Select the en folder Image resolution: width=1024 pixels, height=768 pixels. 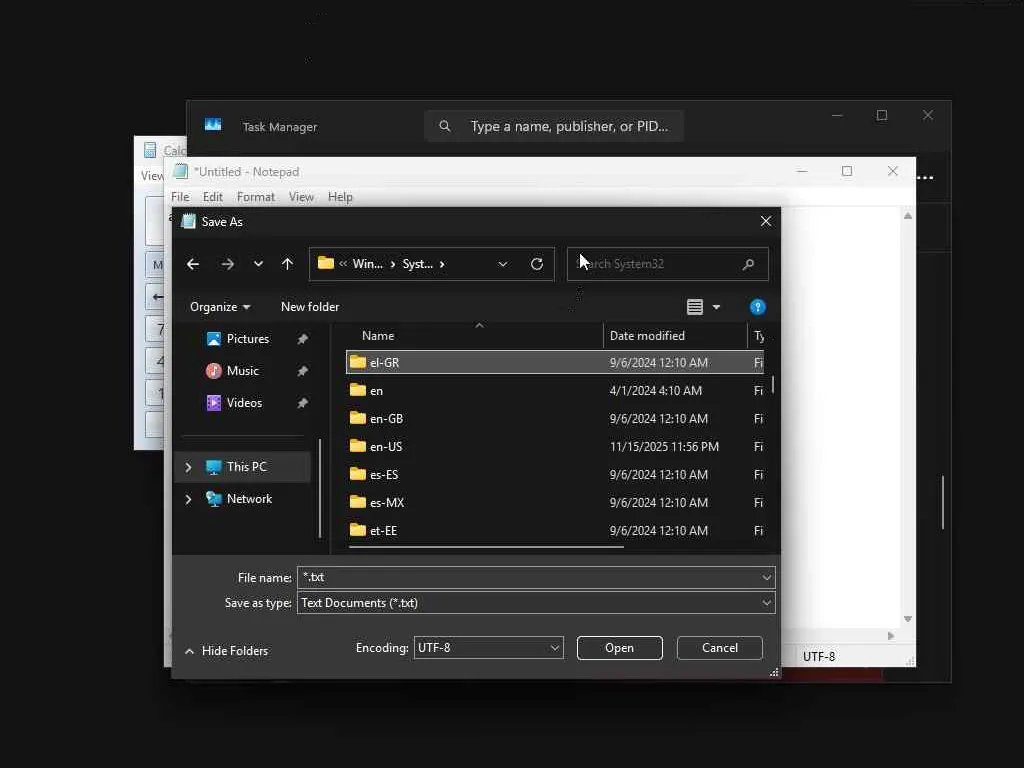point(554,391)
